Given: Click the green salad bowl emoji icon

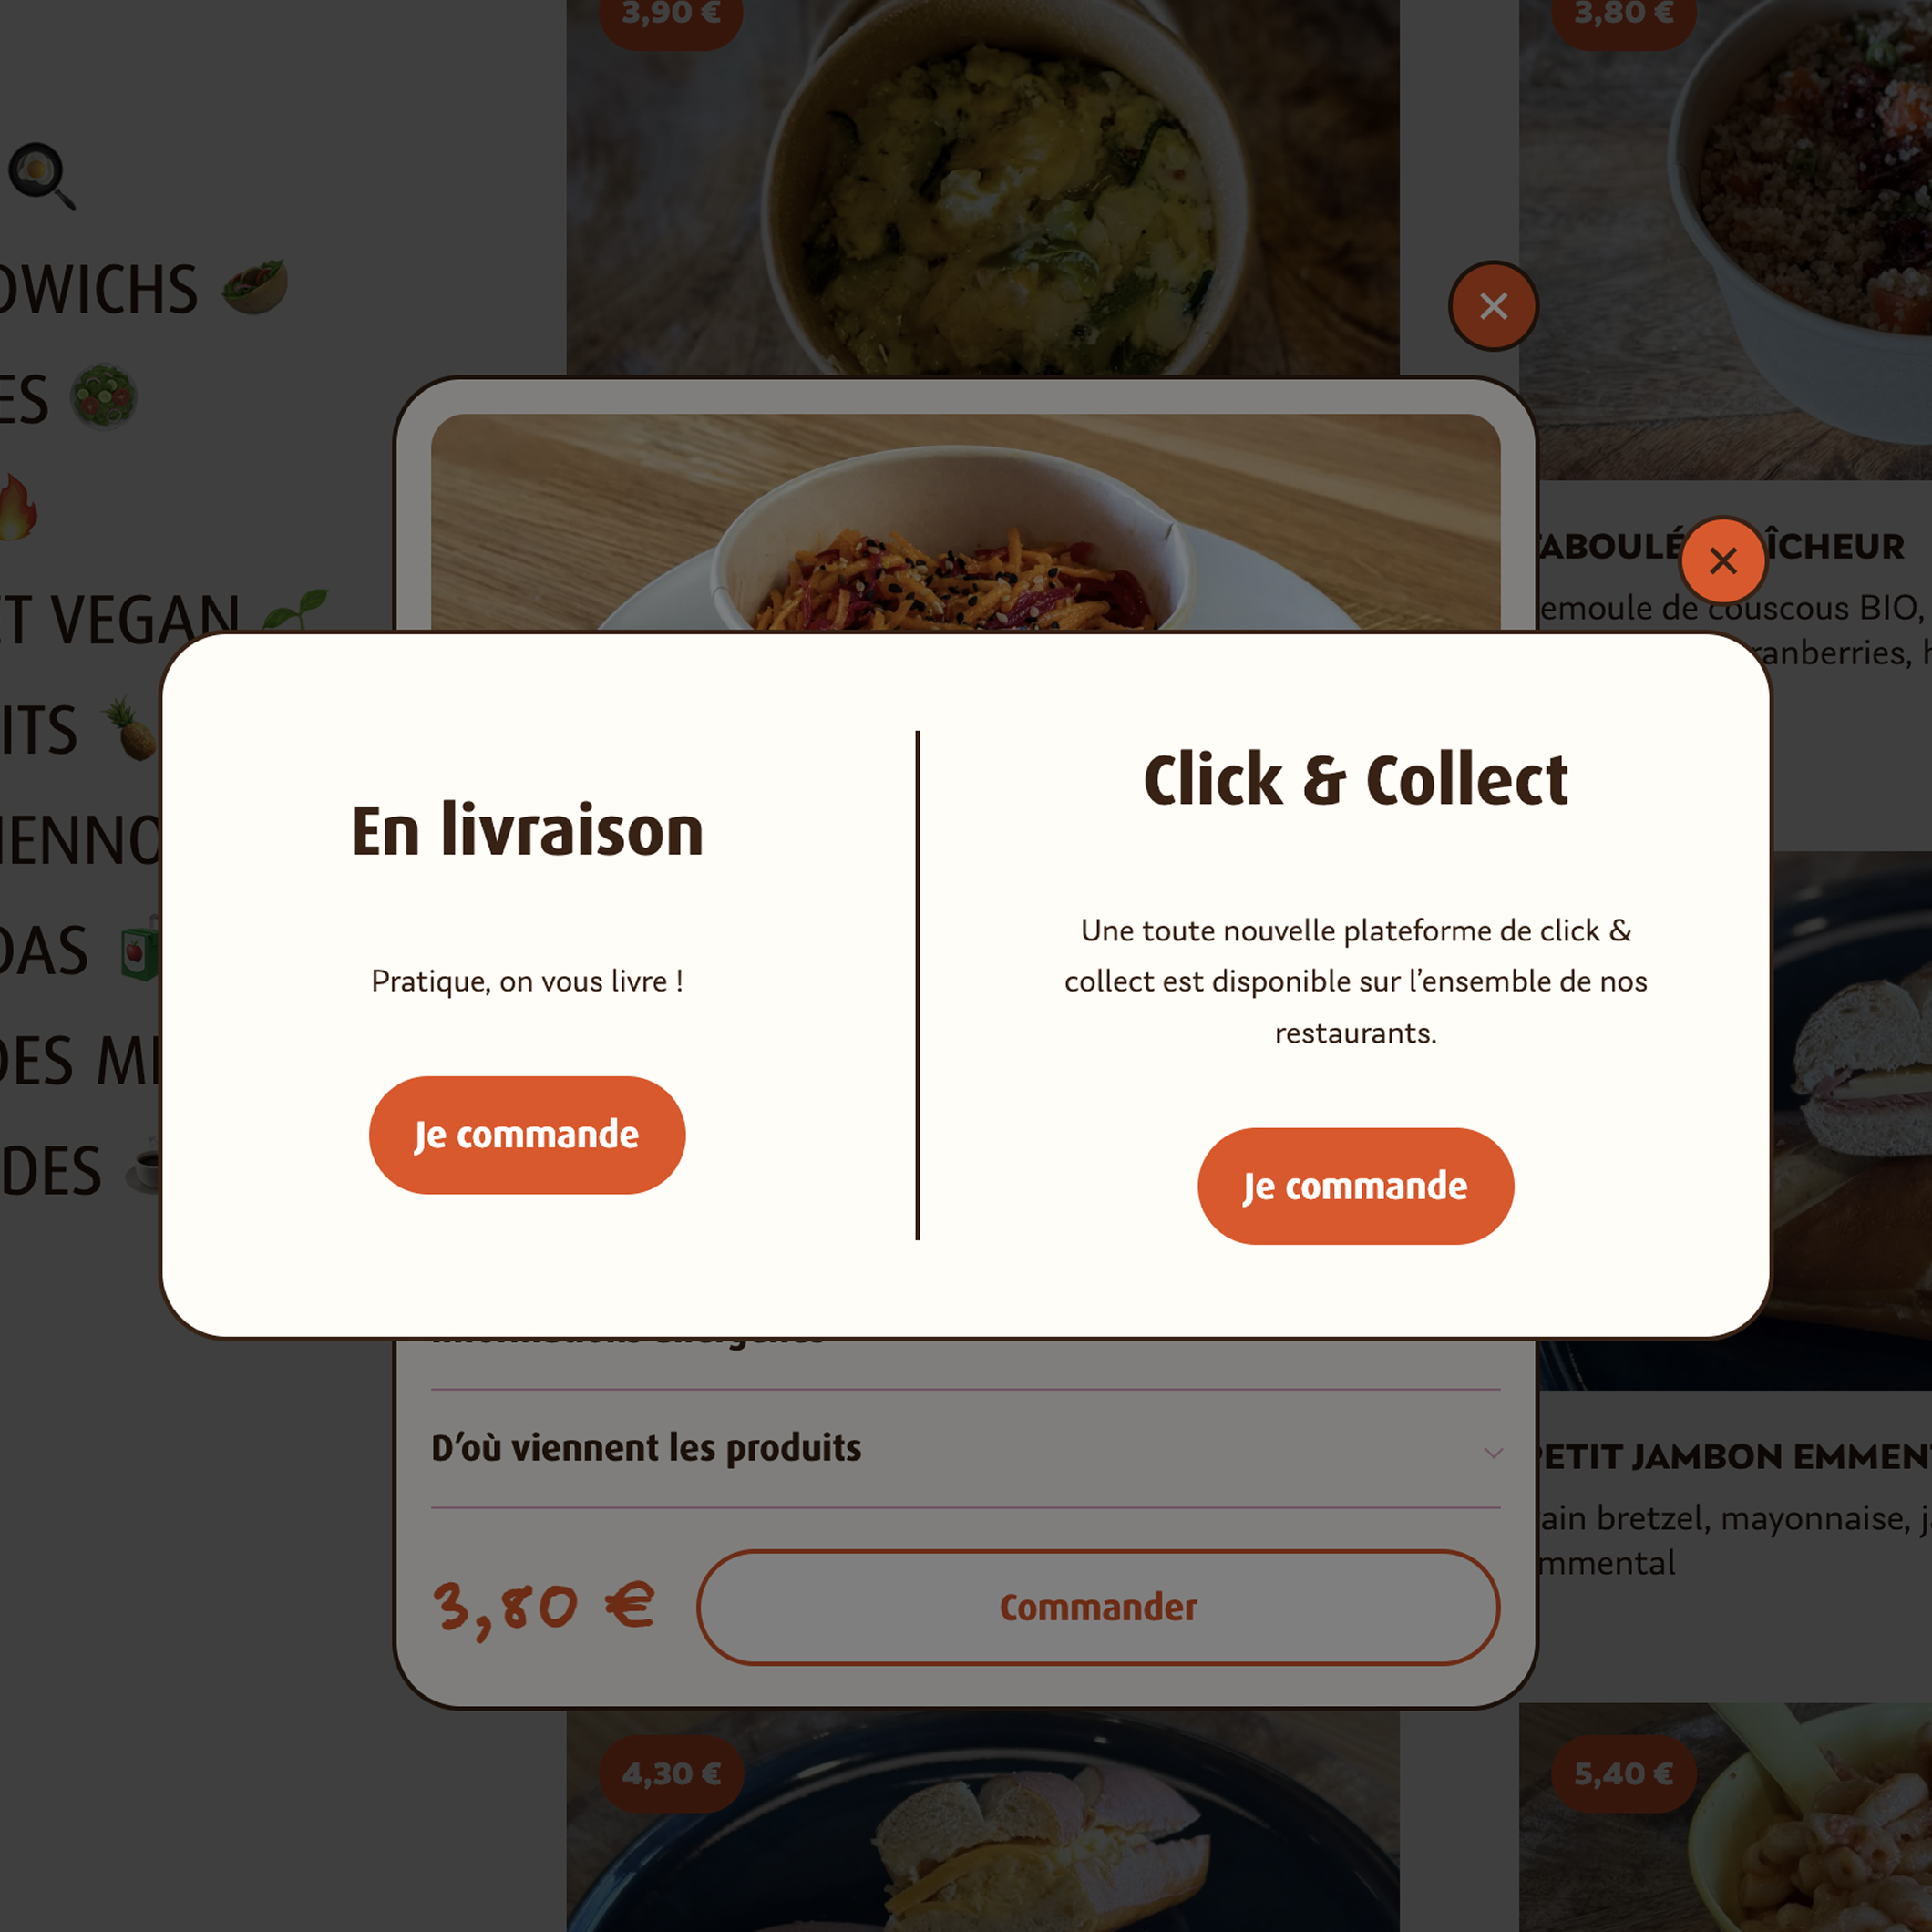Looking at the screenshot, I should click(103, 397).
